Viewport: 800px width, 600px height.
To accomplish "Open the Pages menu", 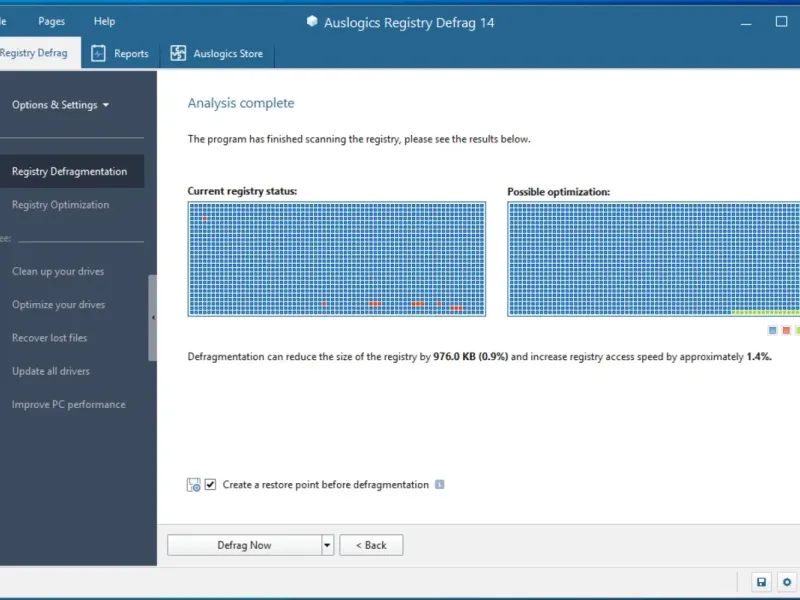I will coord(51,21).
